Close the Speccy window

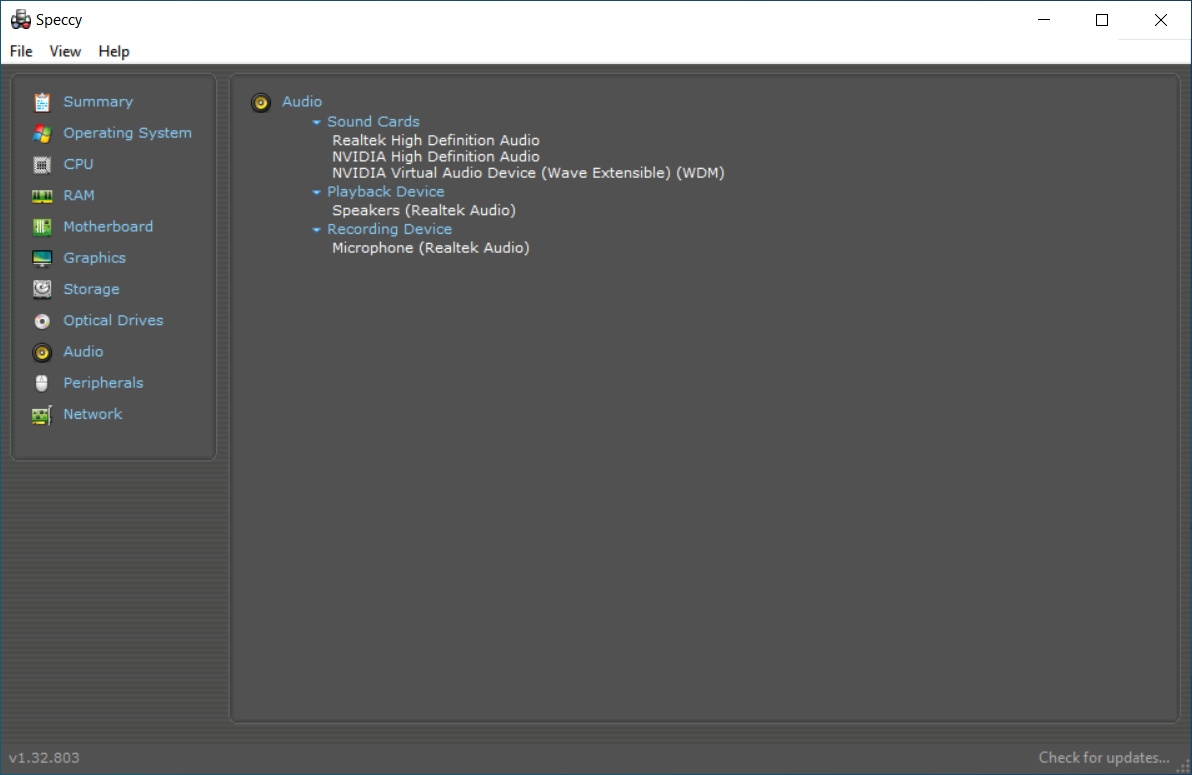1160,20
